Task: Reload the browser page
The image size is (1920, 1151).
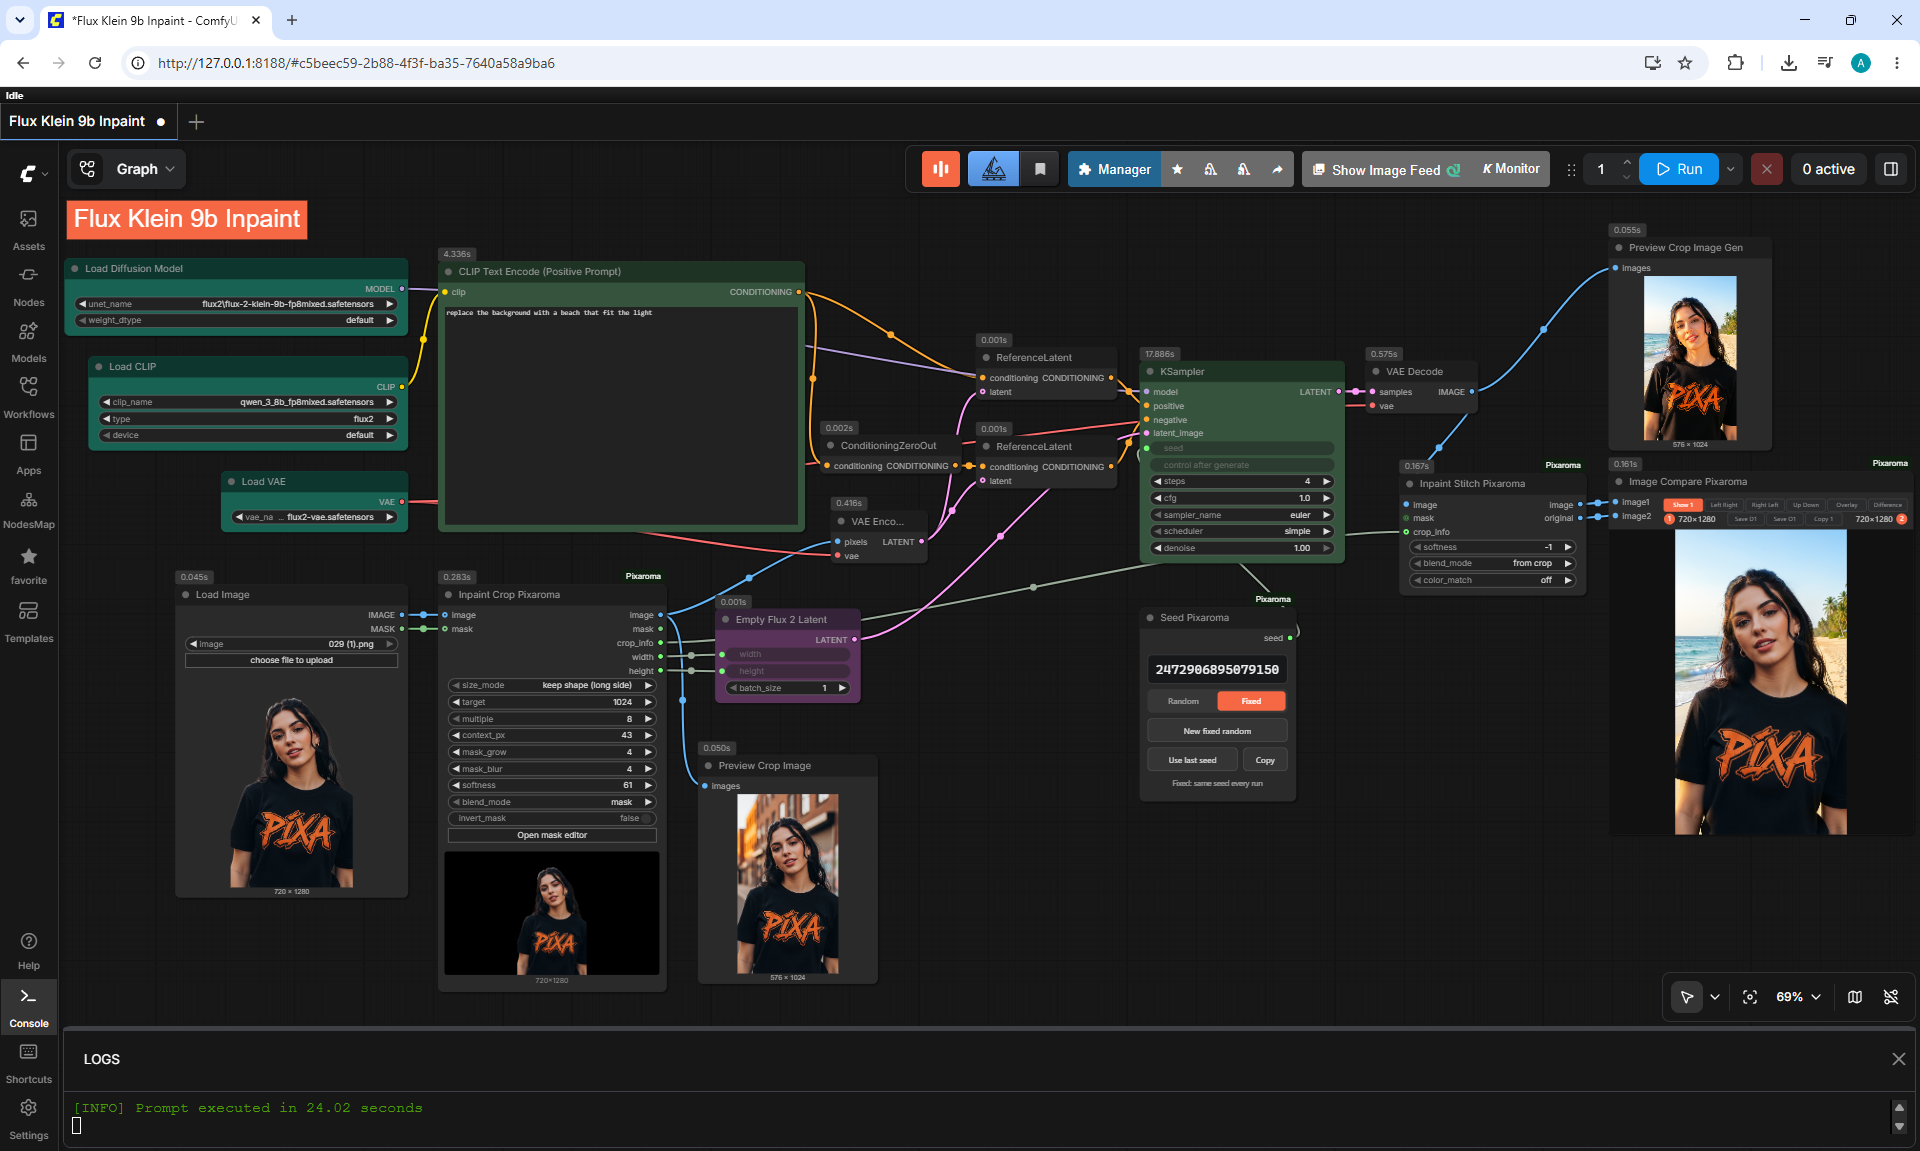Action: point(95,63)
